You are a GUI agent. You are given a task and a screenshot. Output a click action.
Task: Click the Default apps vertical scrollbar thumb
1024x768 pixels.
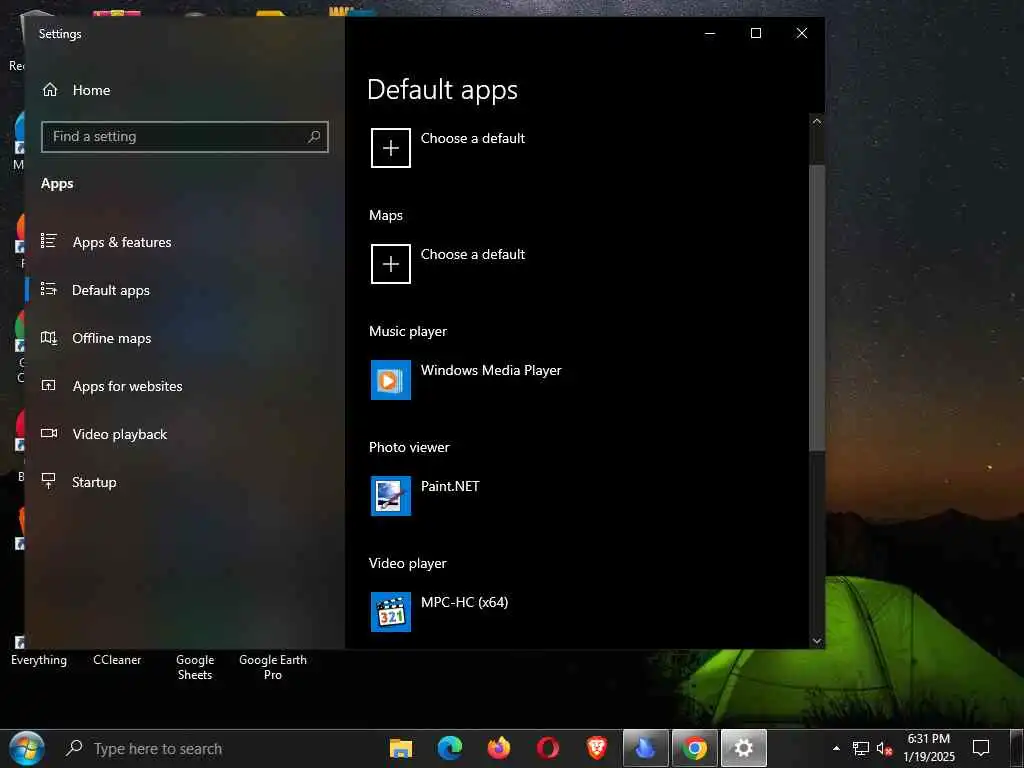(x=816, y=307)
